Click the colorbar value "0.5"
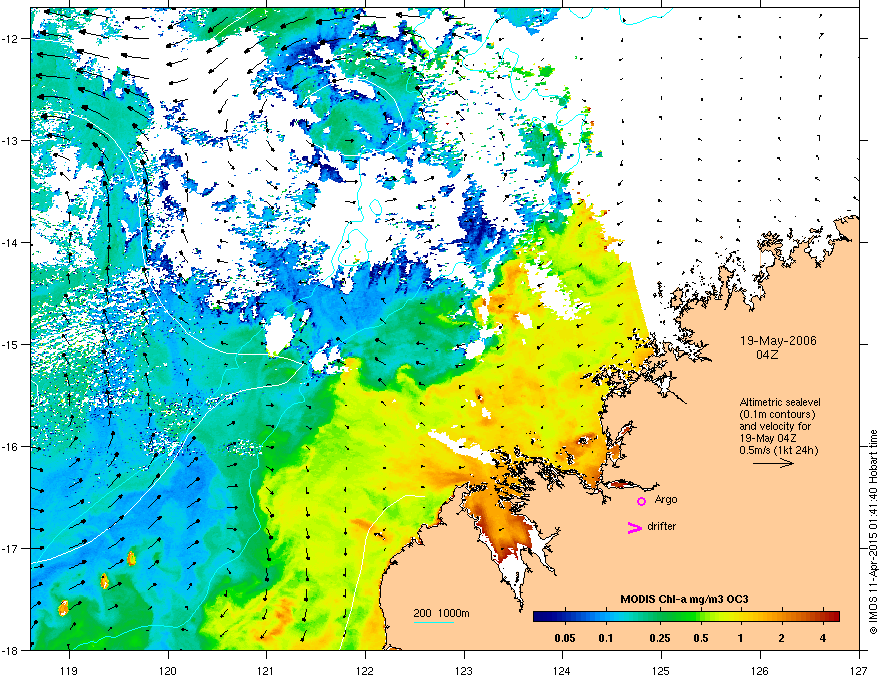Screen dimensions: 880x680 (700, 638)
